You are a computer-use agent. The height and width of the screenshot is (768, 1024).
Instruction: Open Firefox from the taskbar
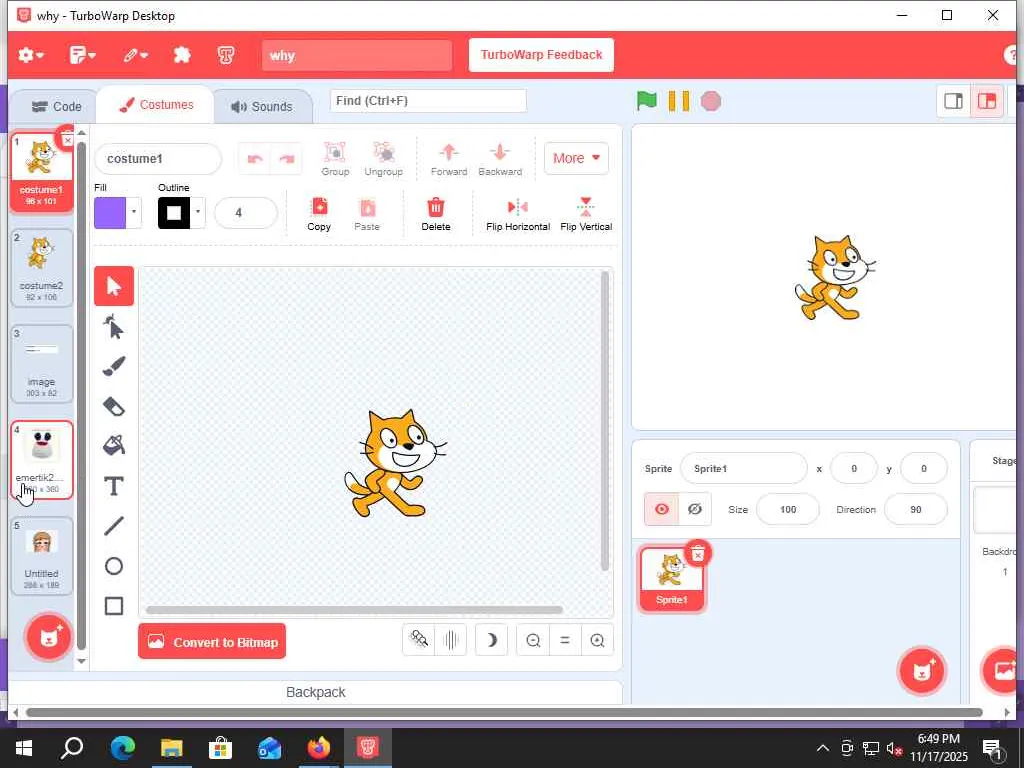click(319, 748)
